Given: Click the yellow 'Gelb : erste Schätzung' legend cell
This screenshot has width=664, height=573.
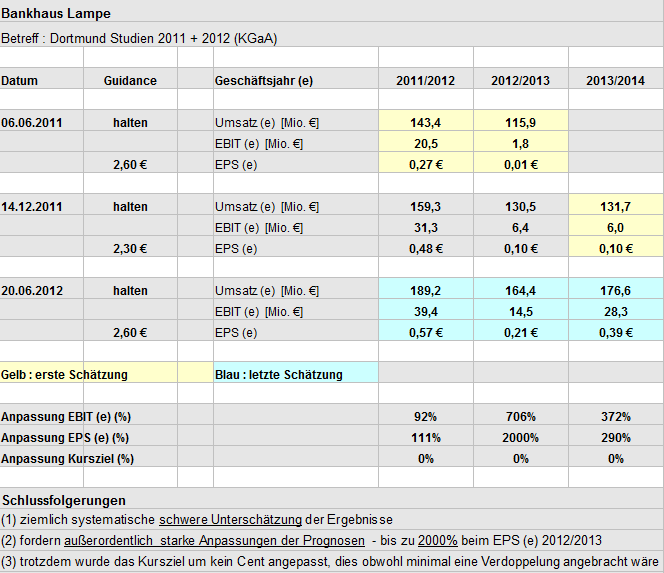Looking at the screenshot, I should pyautogui.click(x=65, y=375).
